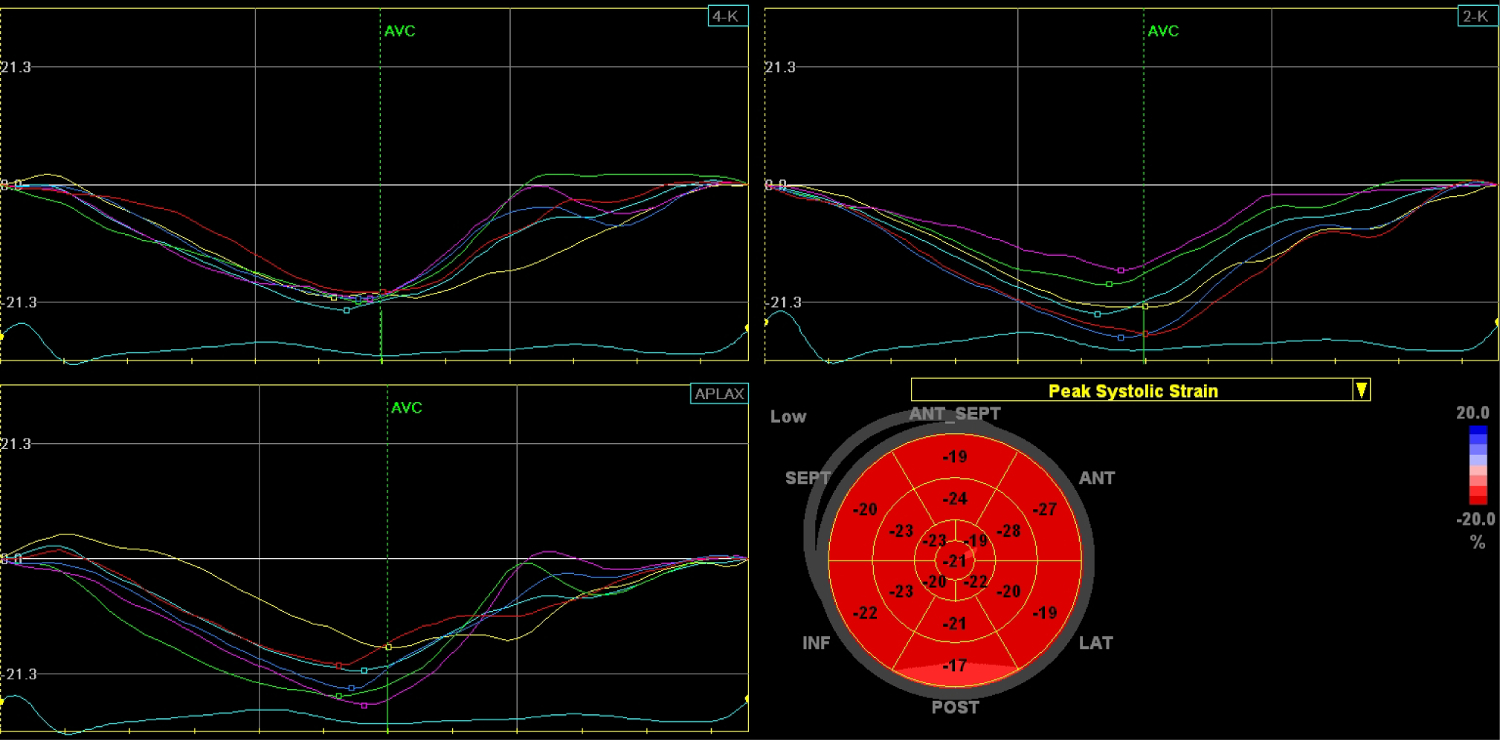This screenshot has height=740, width=1500.
Task: Select basal lateral segment showing -19
Action: tap(1045, 612)
